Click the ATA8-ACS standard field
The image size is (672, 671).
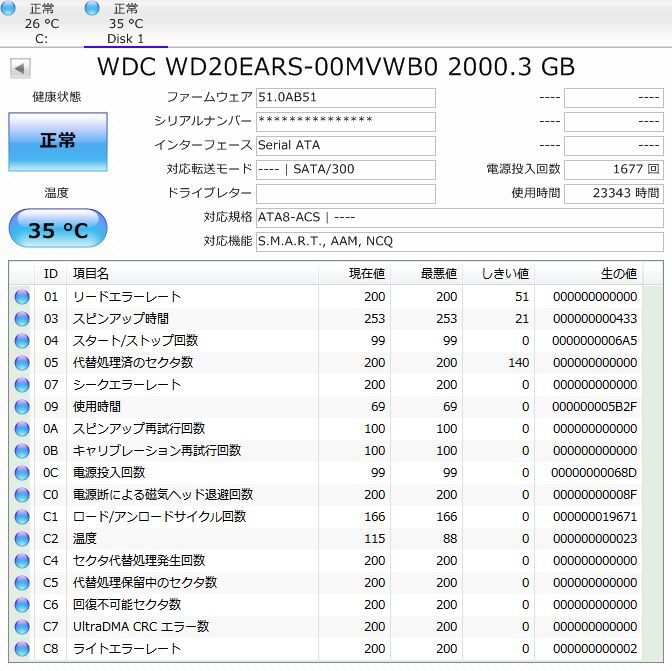click(x=460, y=218)
